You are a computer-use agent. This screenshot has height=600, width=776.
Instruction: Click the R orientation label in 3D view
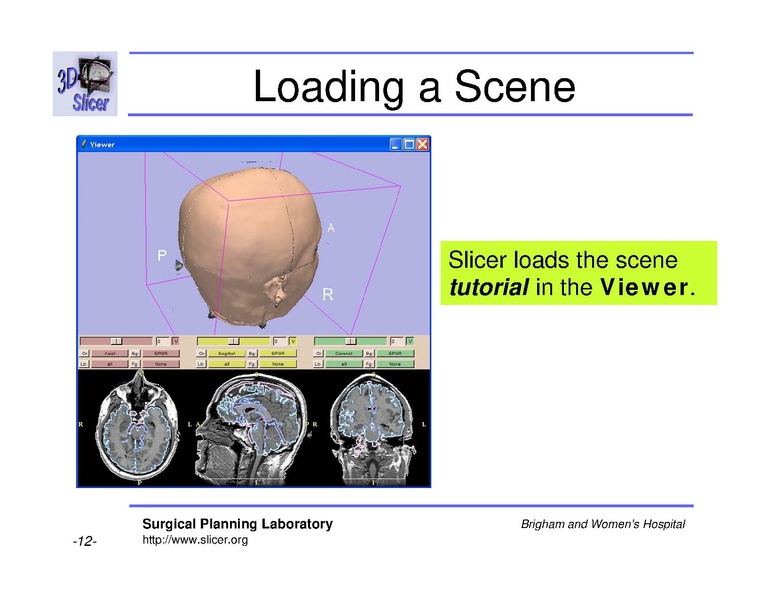[328, 294]
